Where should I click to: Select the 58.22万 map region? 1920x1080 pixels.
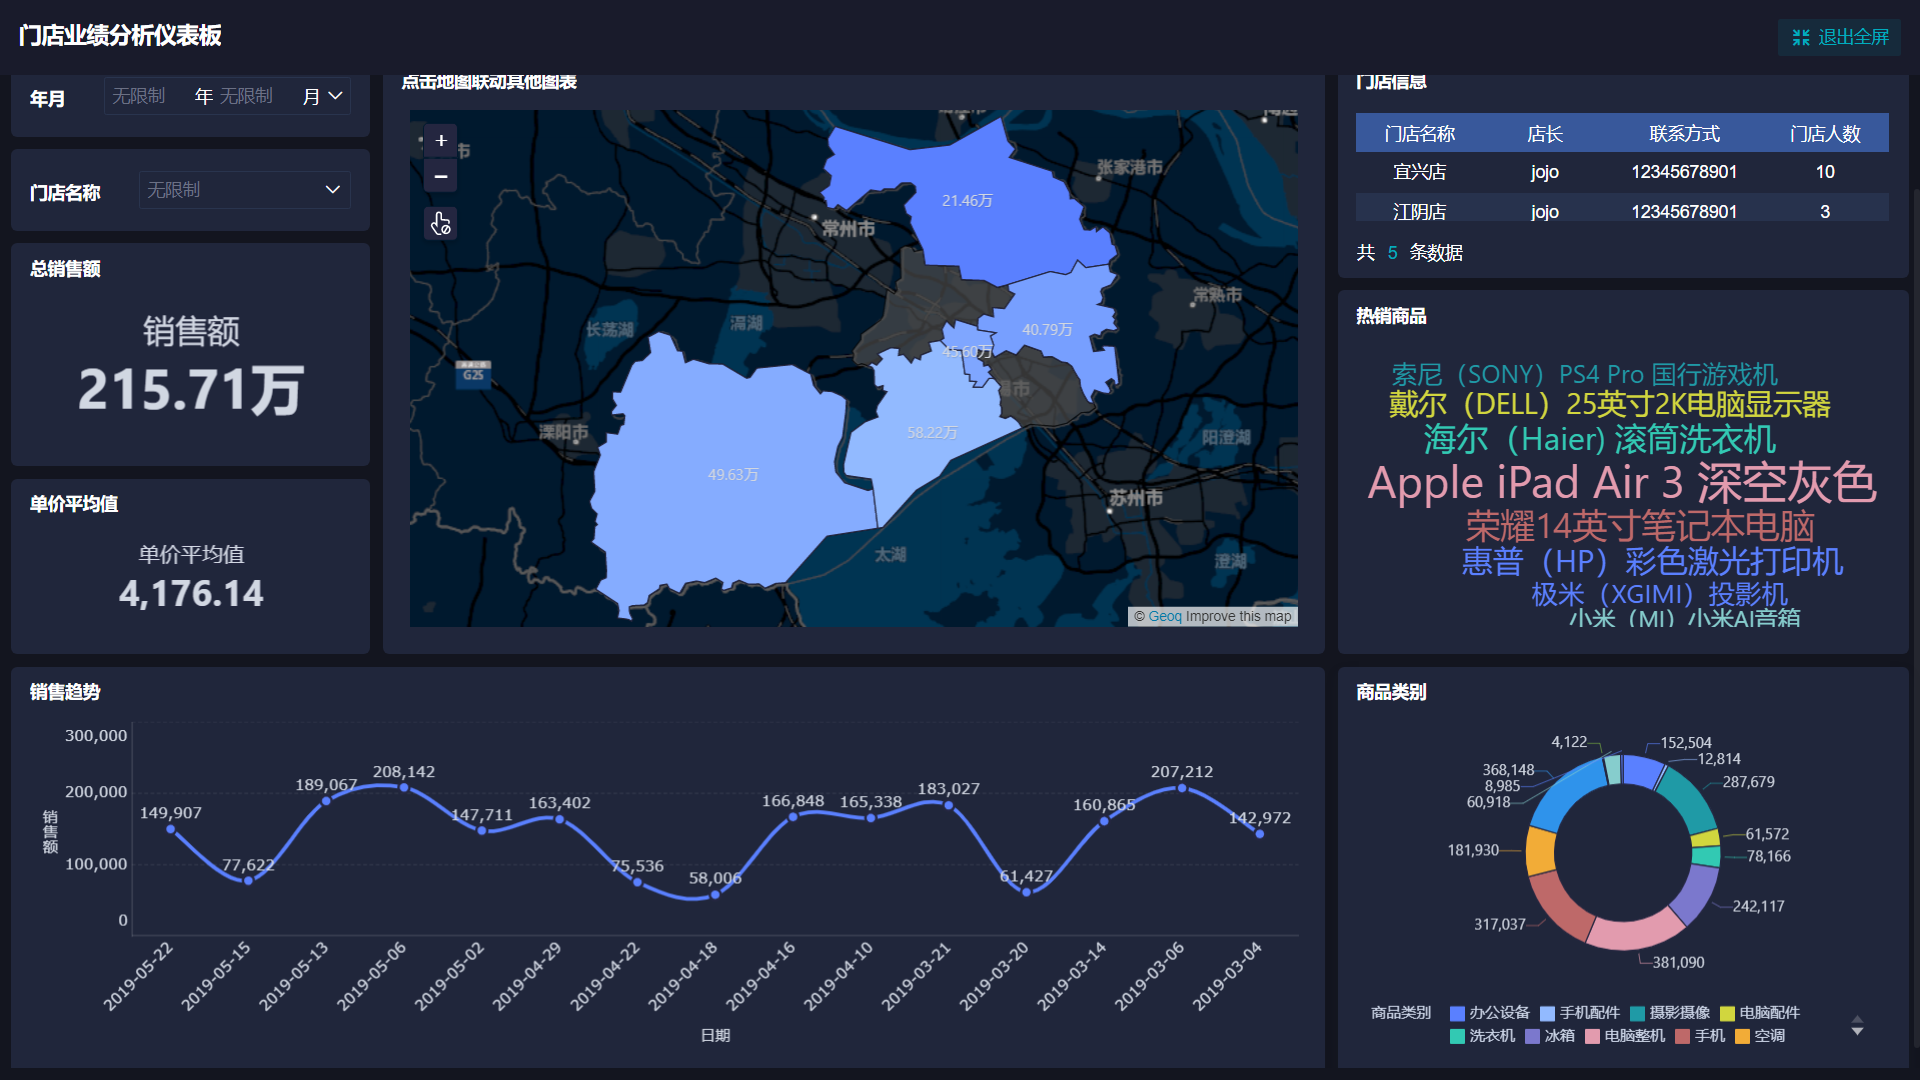932,433
